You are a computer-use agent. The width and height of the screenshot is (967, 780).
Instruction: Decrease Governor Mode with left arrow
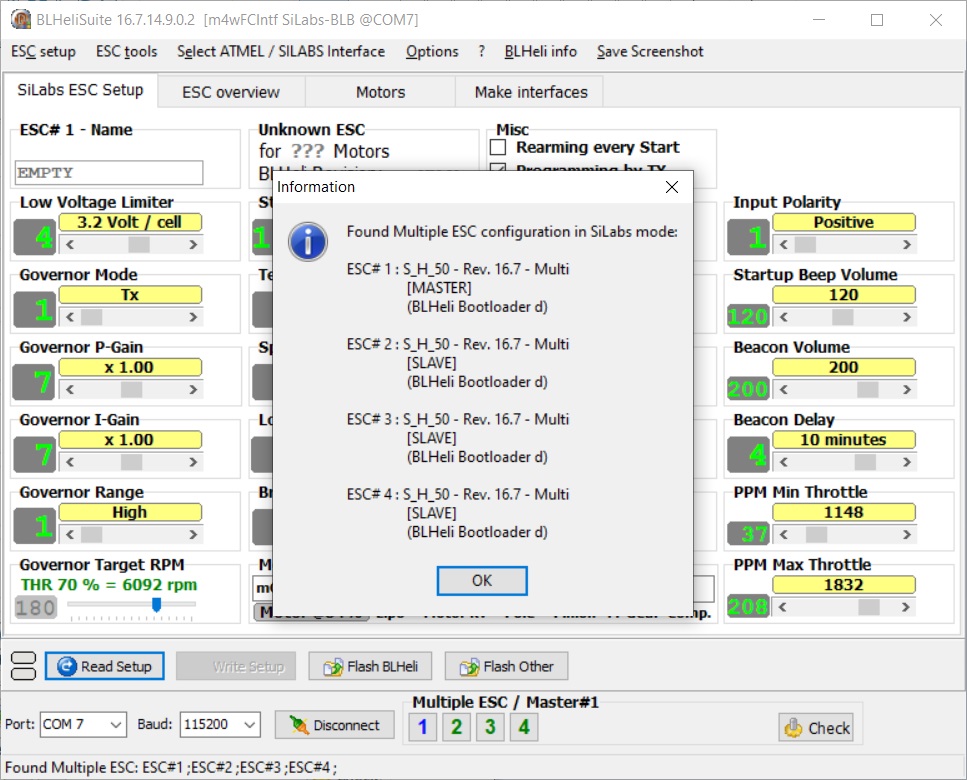point(70,317)
